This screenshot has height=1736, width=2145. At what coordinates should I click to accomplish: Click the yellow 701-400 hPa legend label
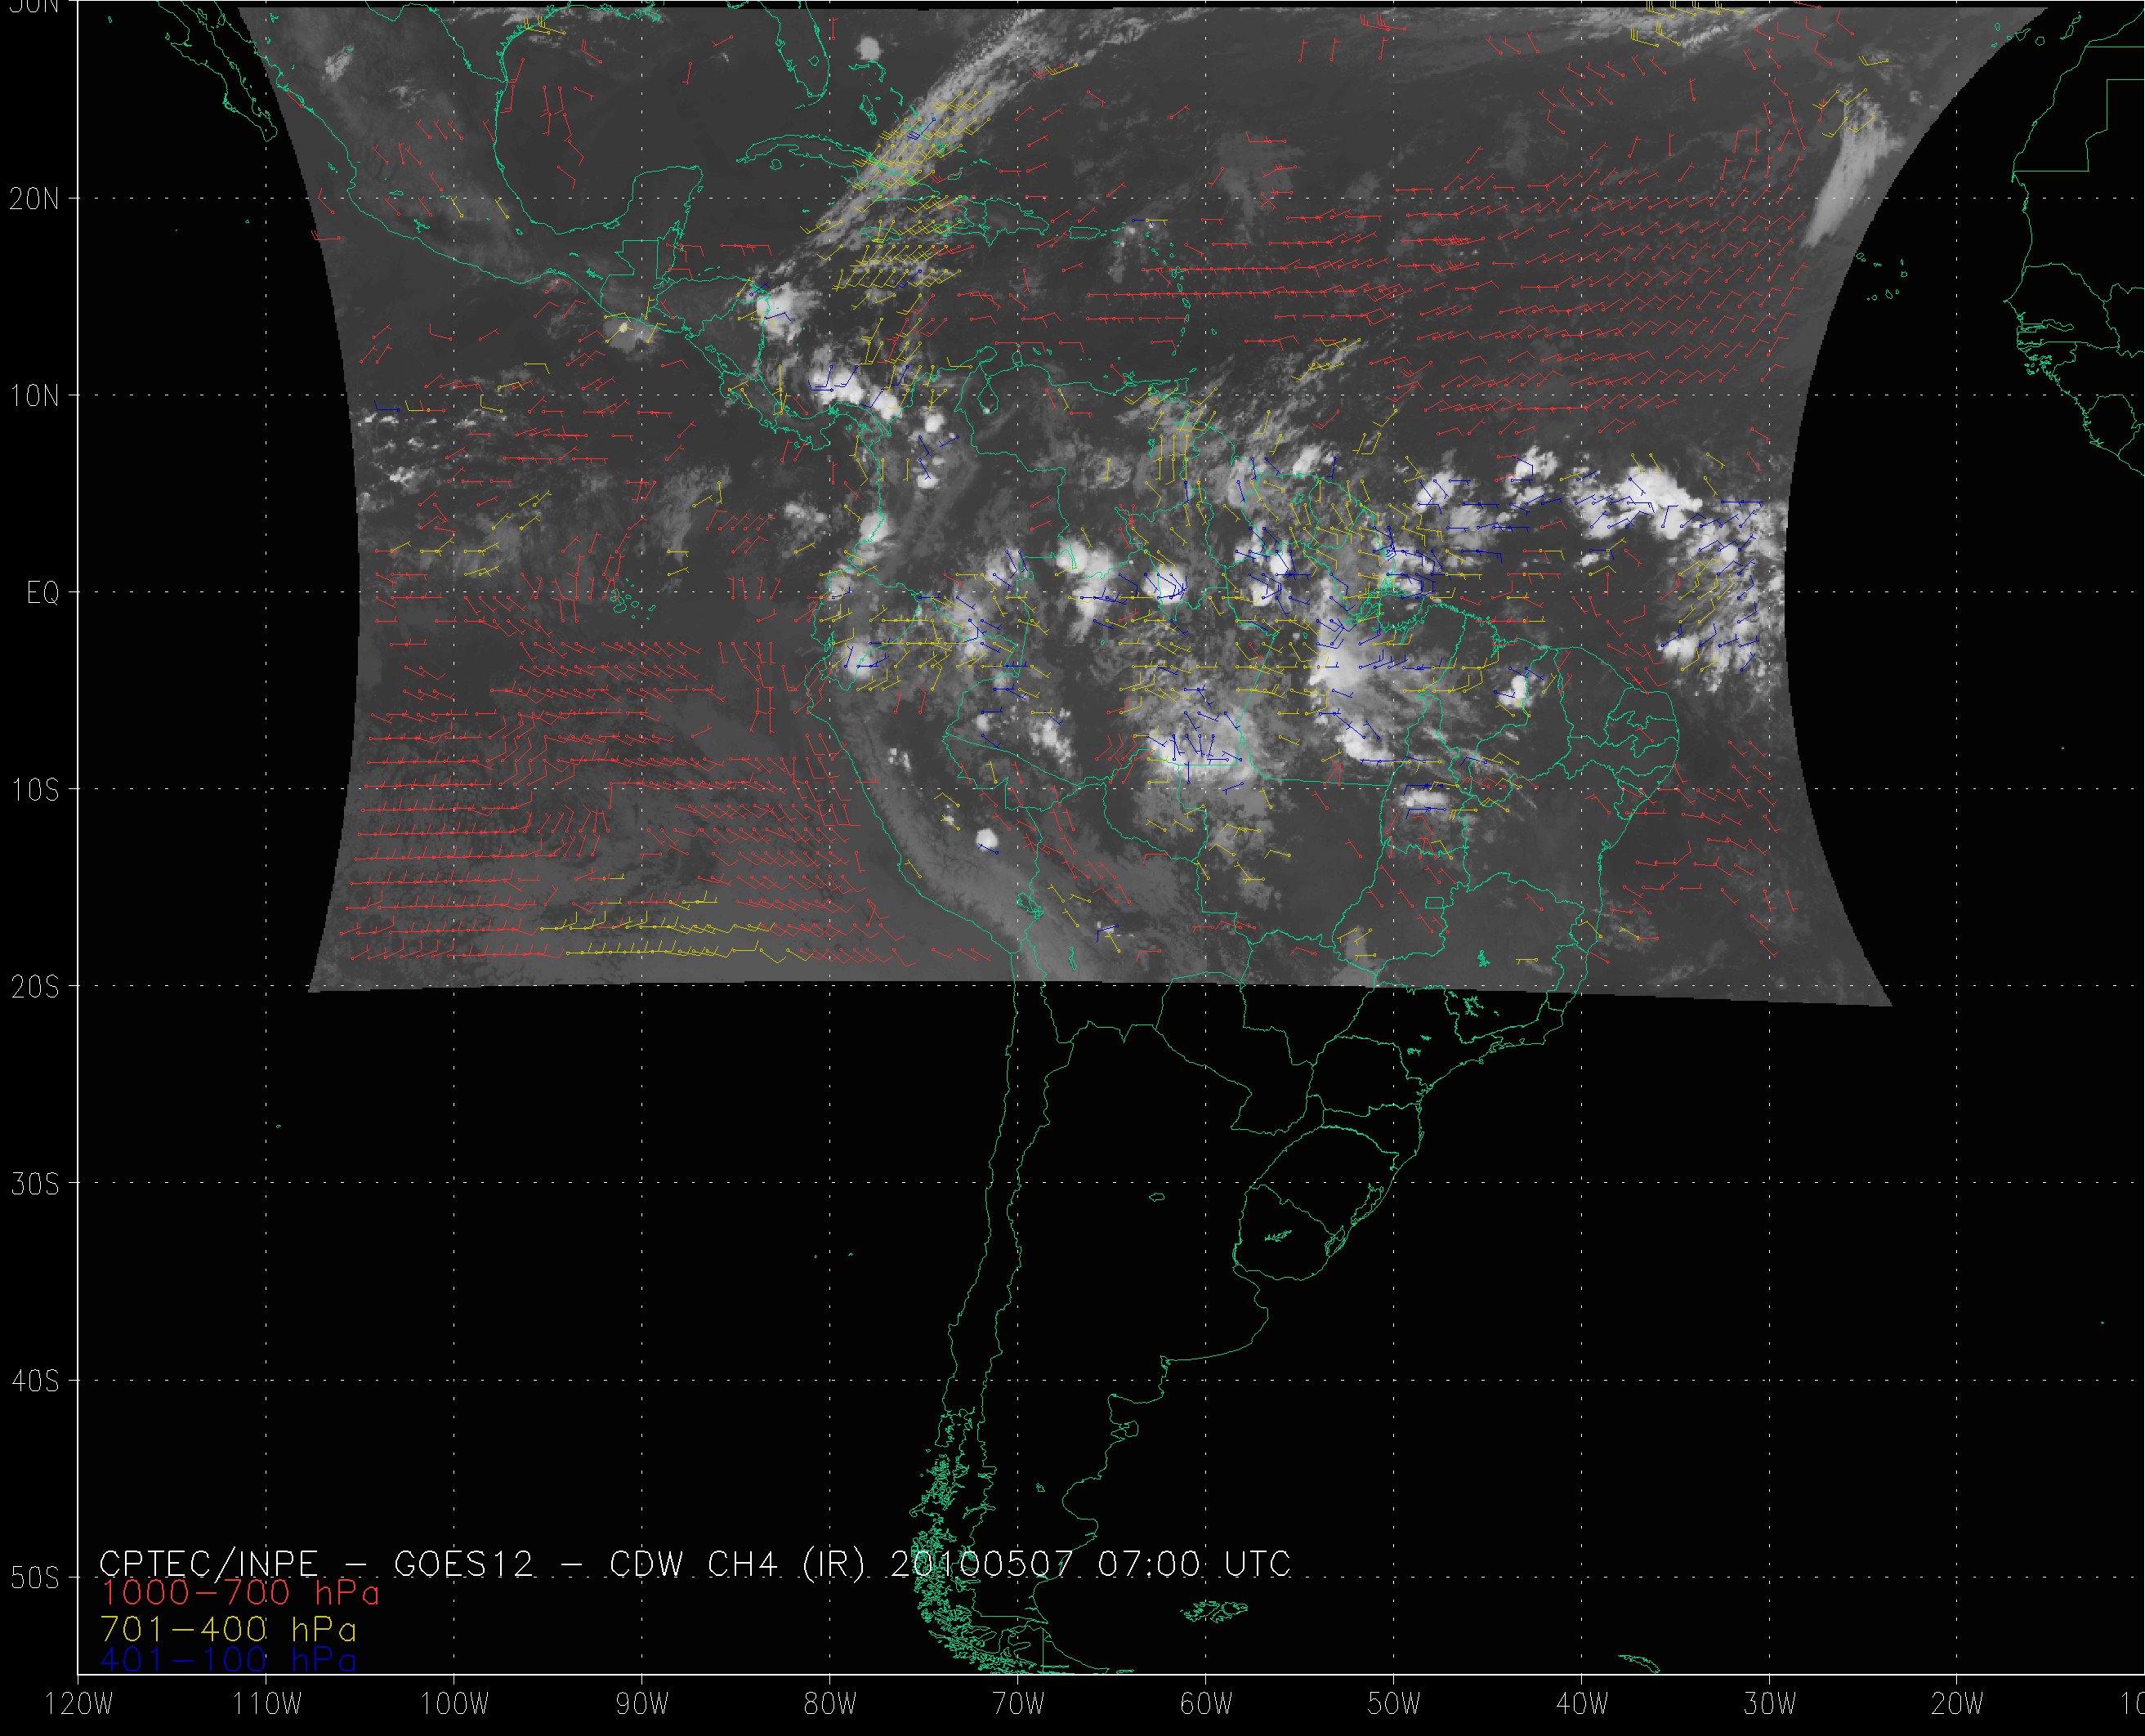click(228, 1629)
